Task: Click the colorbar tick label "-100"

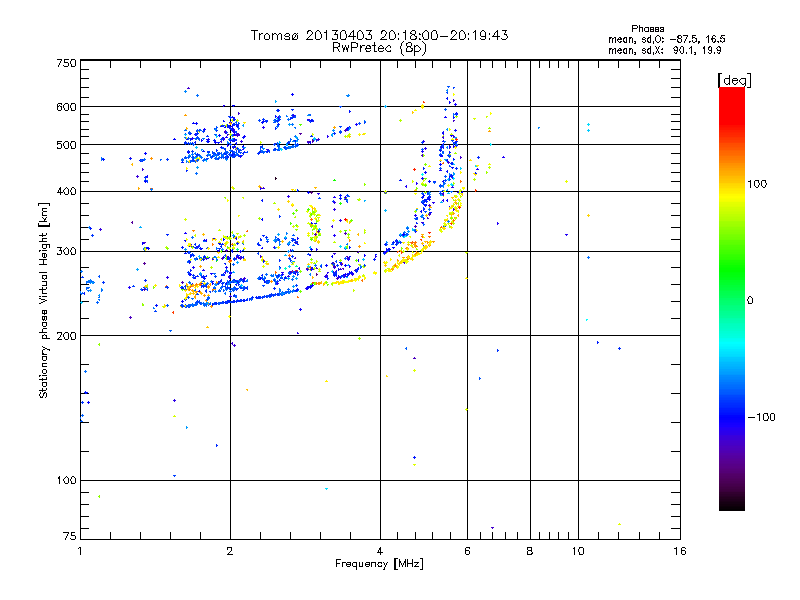Action: coord(761,417)
